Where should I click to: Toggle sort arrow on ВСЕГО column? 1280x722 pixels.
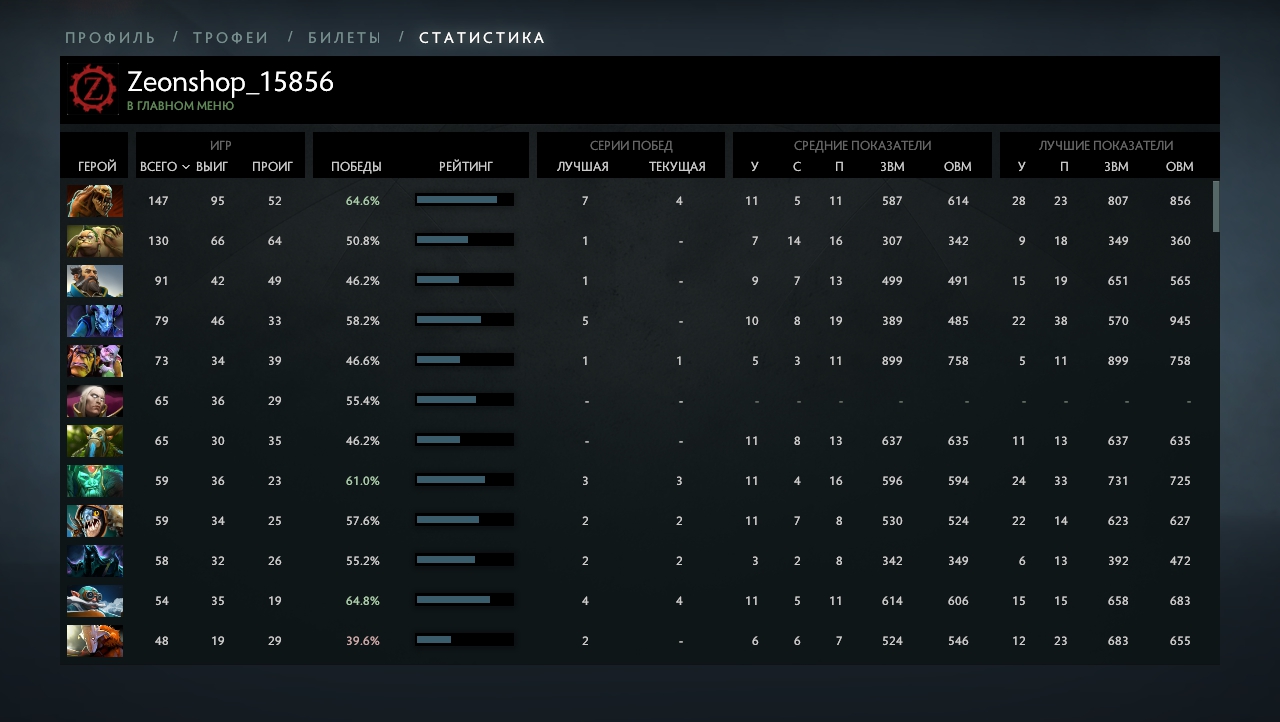(186, 167)
